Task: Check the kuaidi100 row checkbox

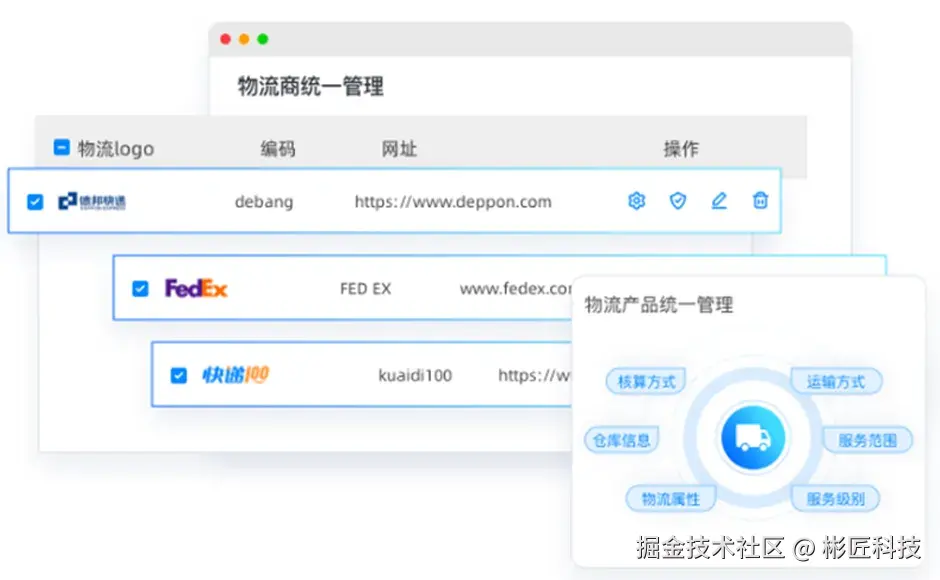Action: (178, 376)
